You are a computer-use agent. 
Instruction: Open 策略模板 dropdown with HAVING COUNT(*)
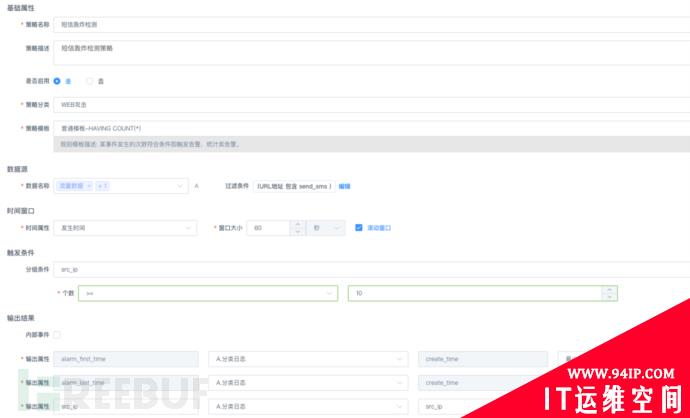pos(371,128)
